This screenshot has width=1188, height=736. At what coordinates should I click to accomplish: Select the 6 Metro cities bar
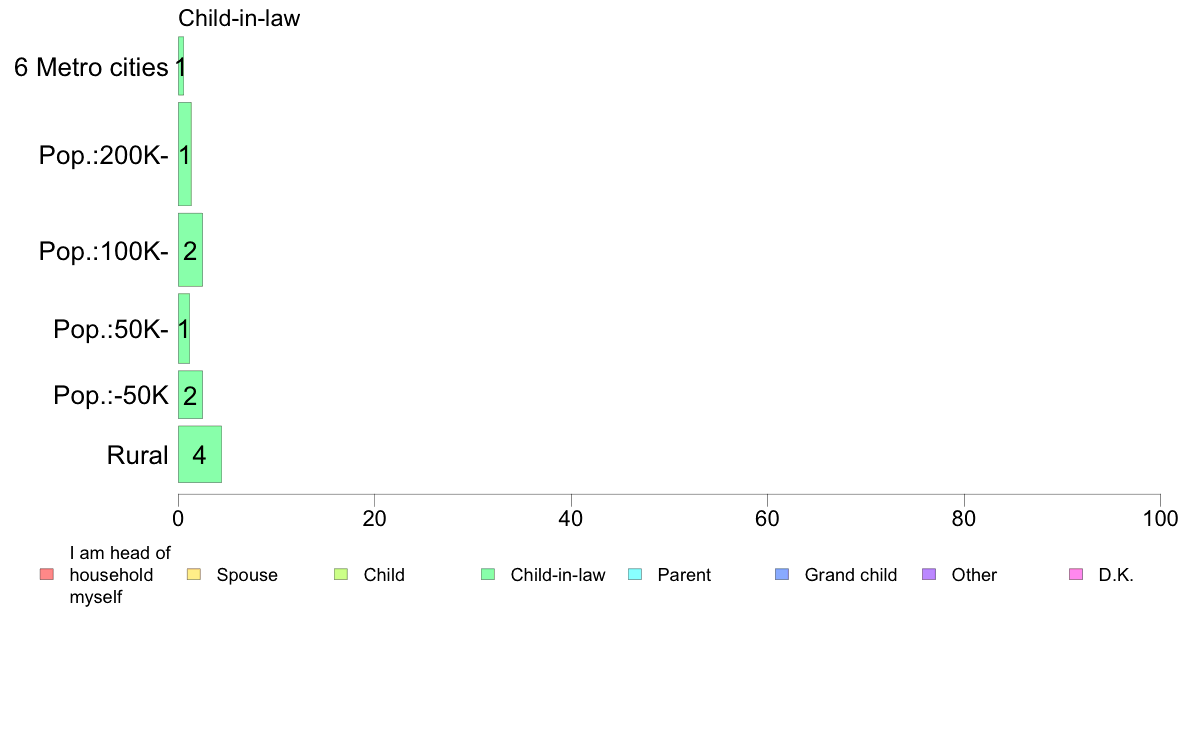[x=181, y=66]
